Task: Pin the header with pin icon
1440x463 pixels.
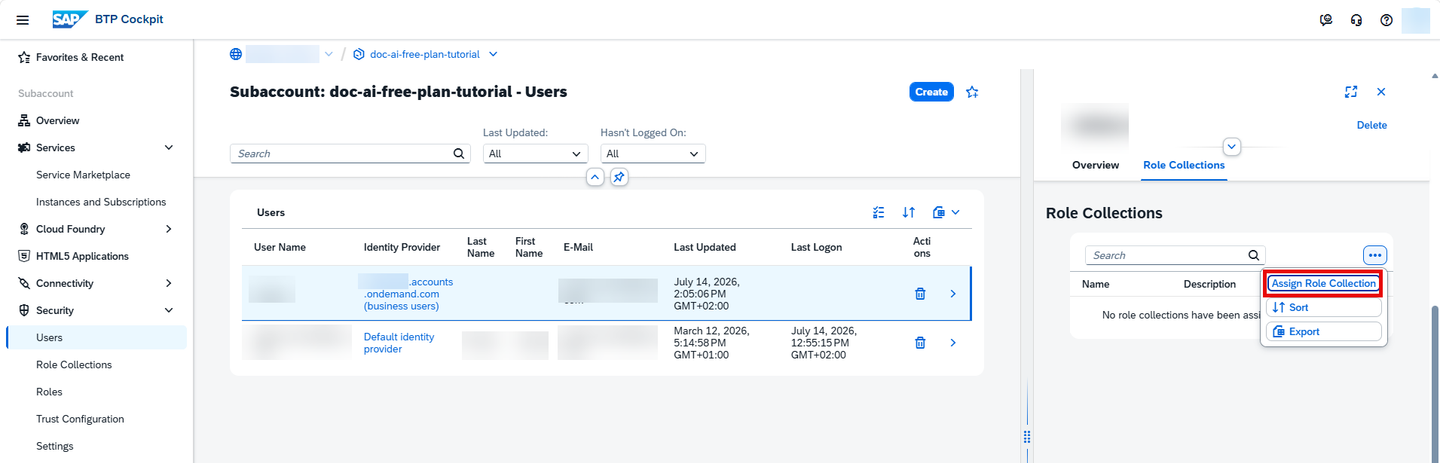Action: [619, 177]
